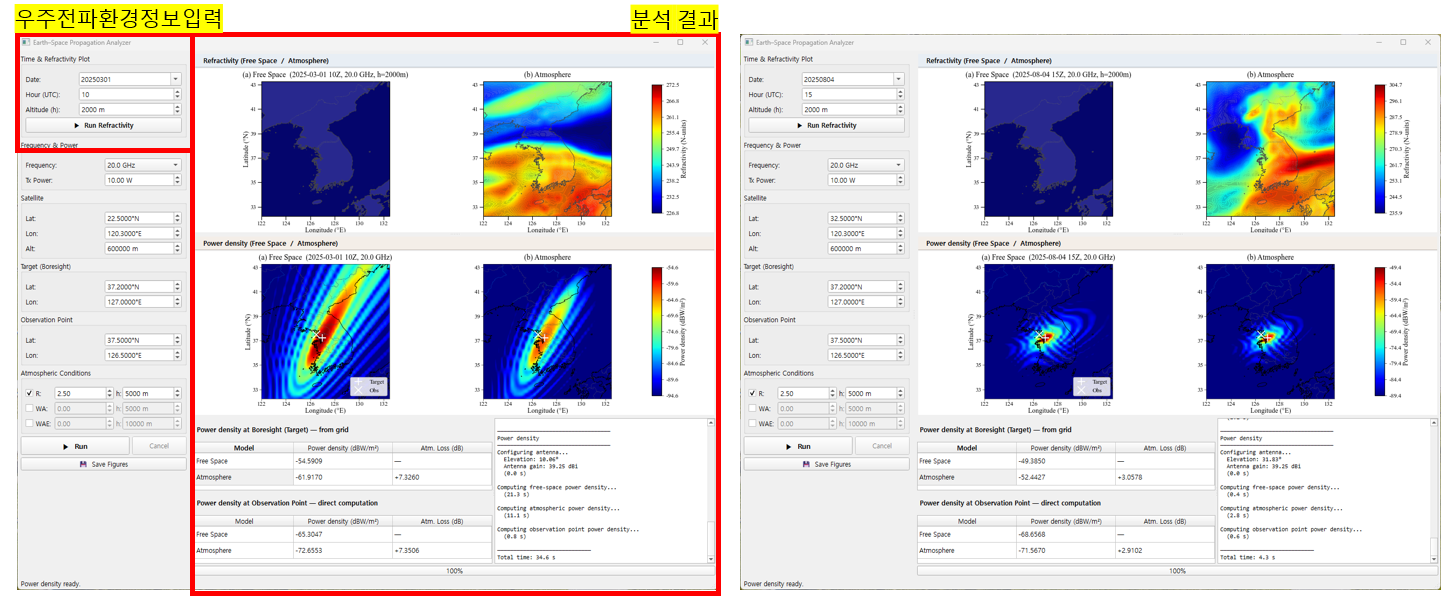Expand the Frequency combo box in the 20250301 window
The width and height of the screenshot is (1441, 596).
[x=144, y=165]
